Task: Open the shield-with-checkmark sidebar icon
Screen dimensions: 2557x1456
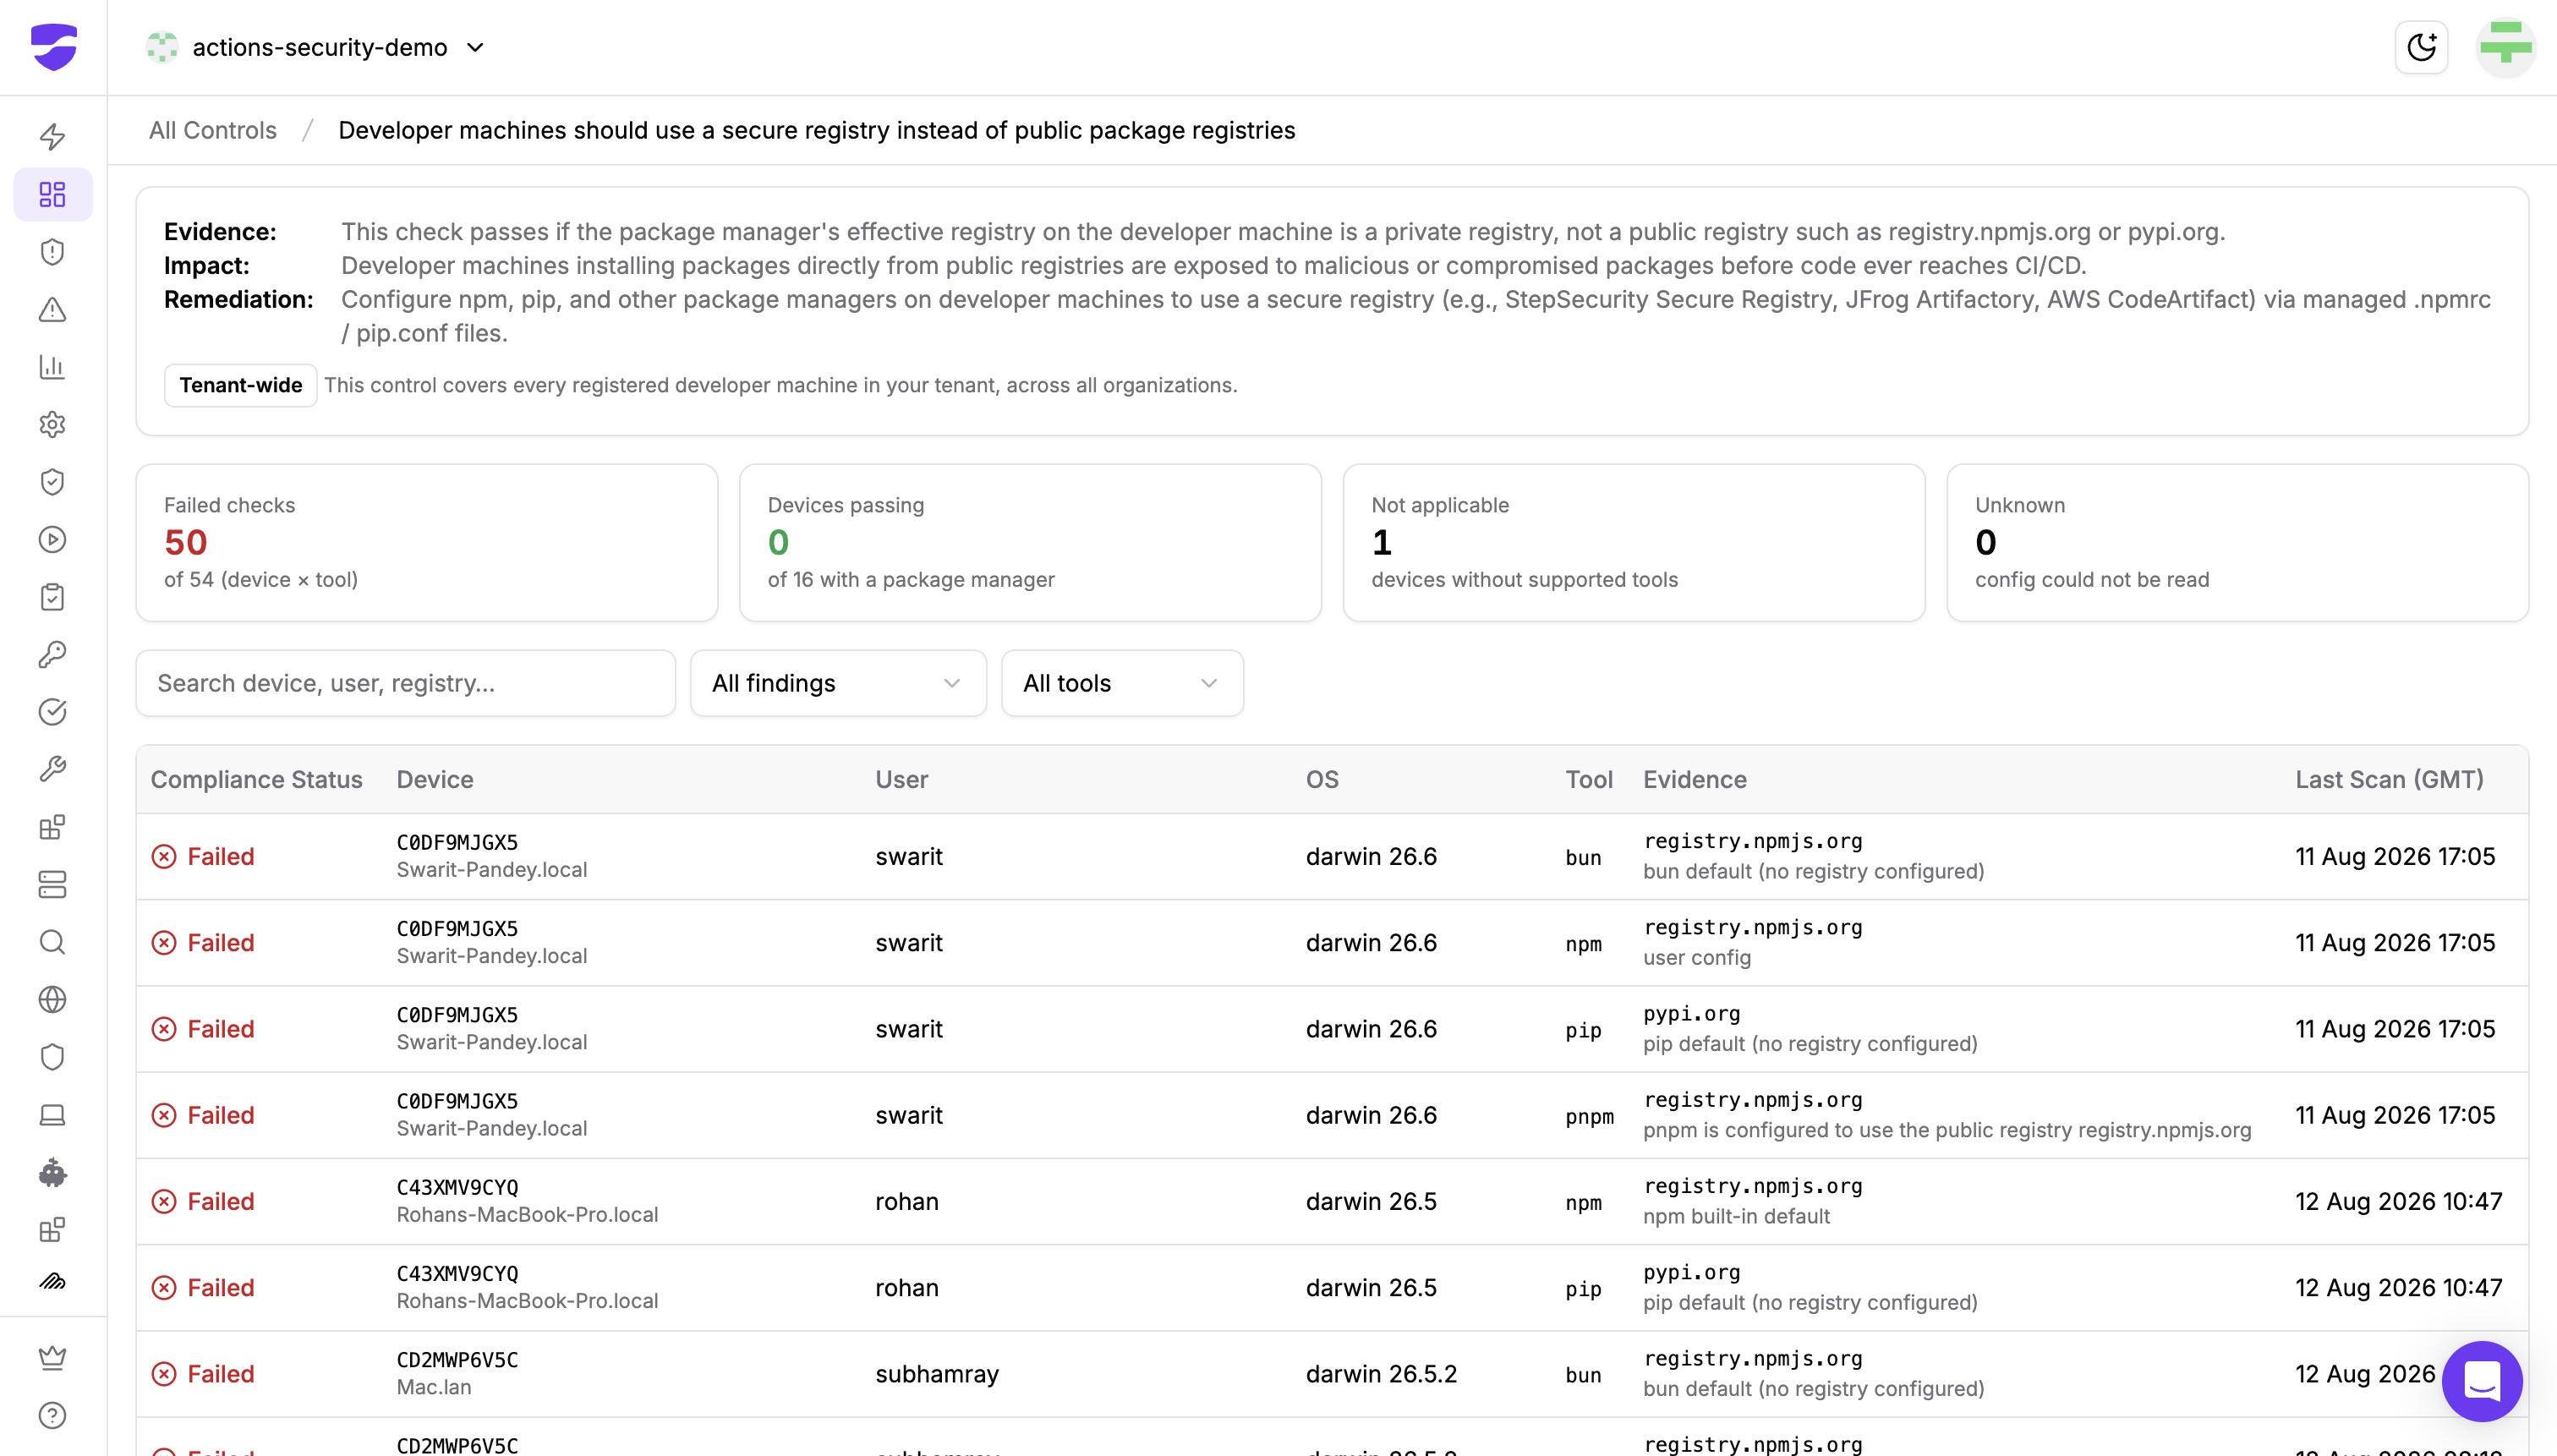Action: tap(53, 482)
